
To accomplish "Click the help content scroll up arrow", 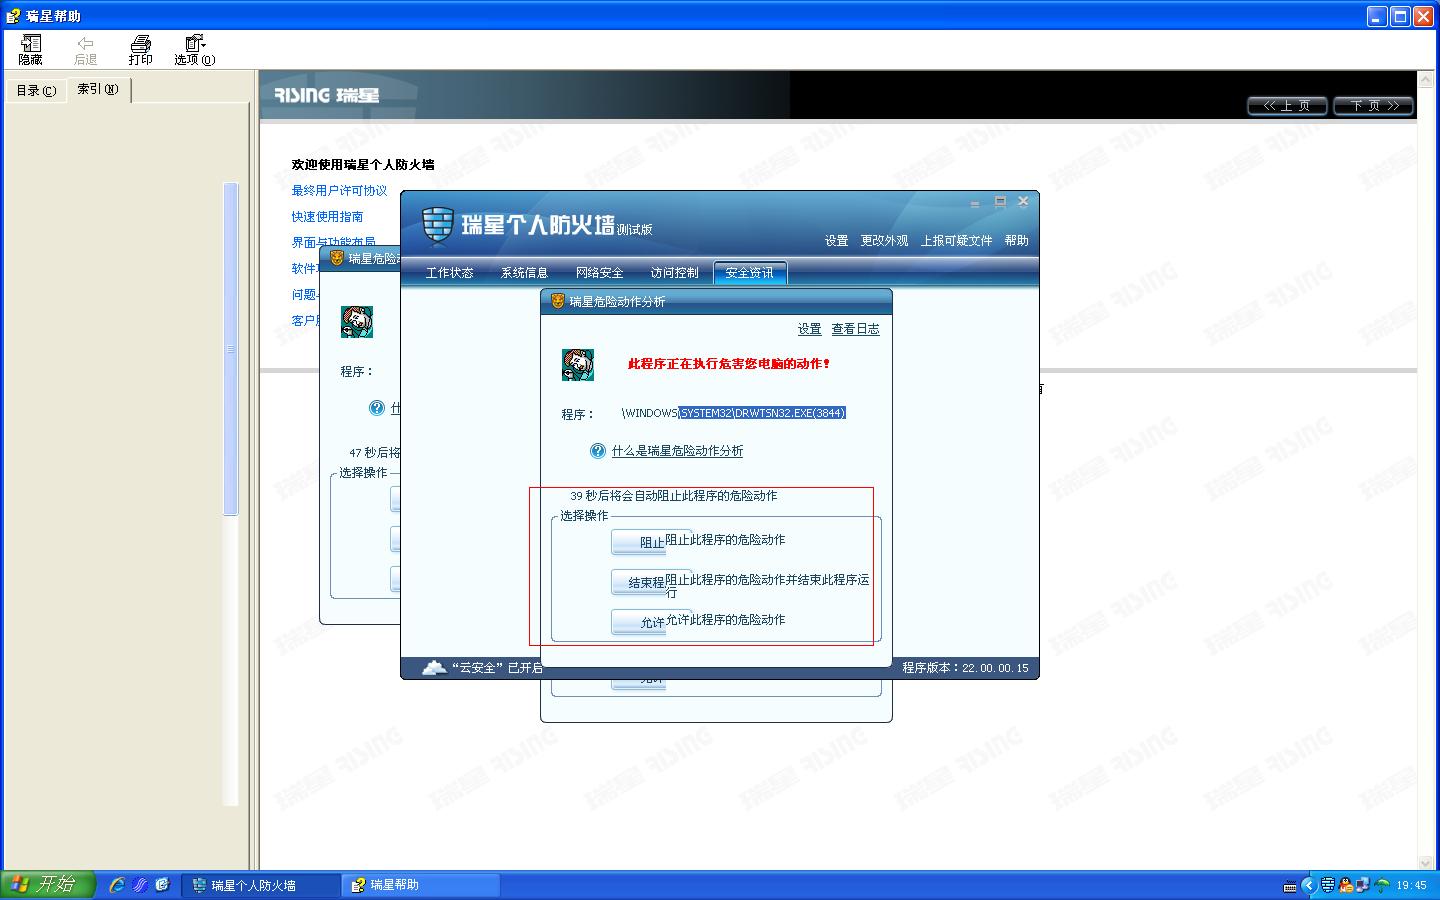I will [1425, 80].
